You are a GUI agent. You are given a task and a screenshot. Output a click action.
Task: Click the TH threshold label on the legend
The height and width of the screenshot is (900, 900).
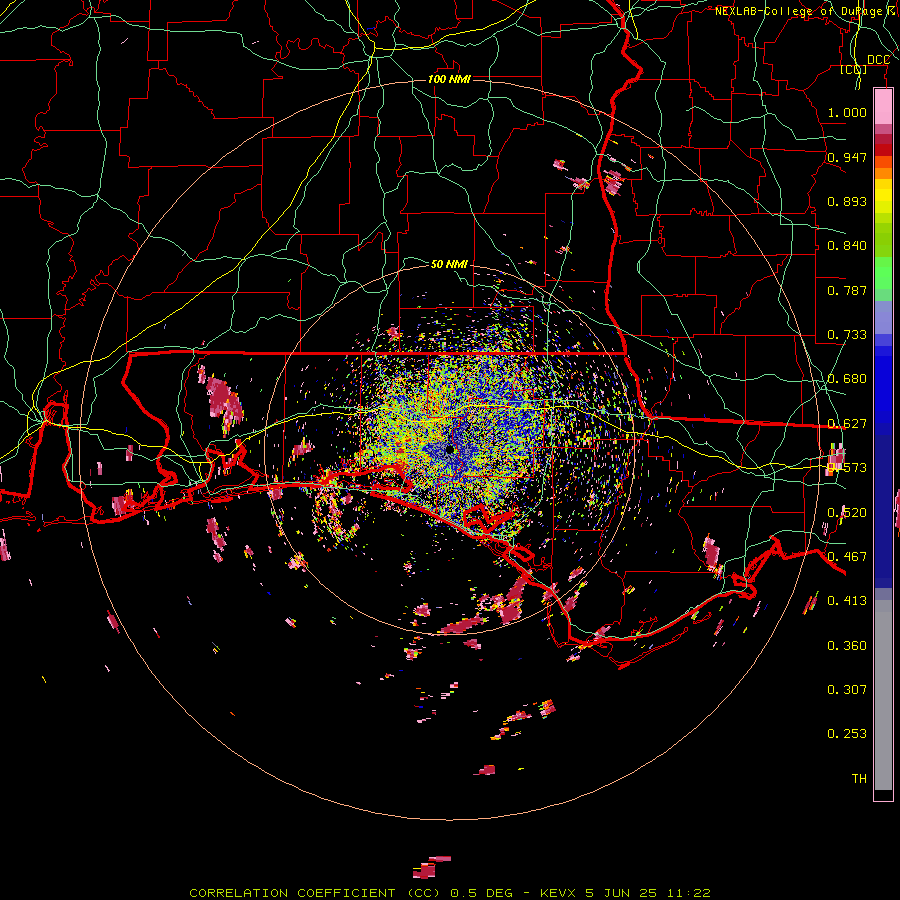pos(859,779)
